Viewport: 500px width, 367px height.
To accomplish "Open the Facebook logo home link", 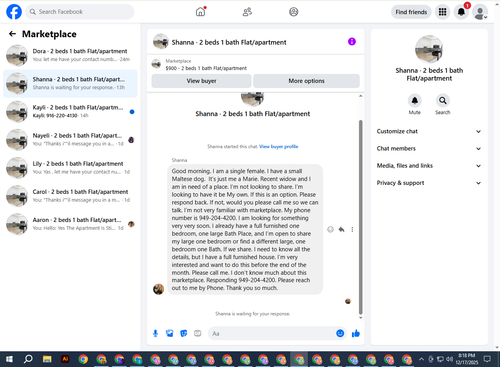I will 14,12.
